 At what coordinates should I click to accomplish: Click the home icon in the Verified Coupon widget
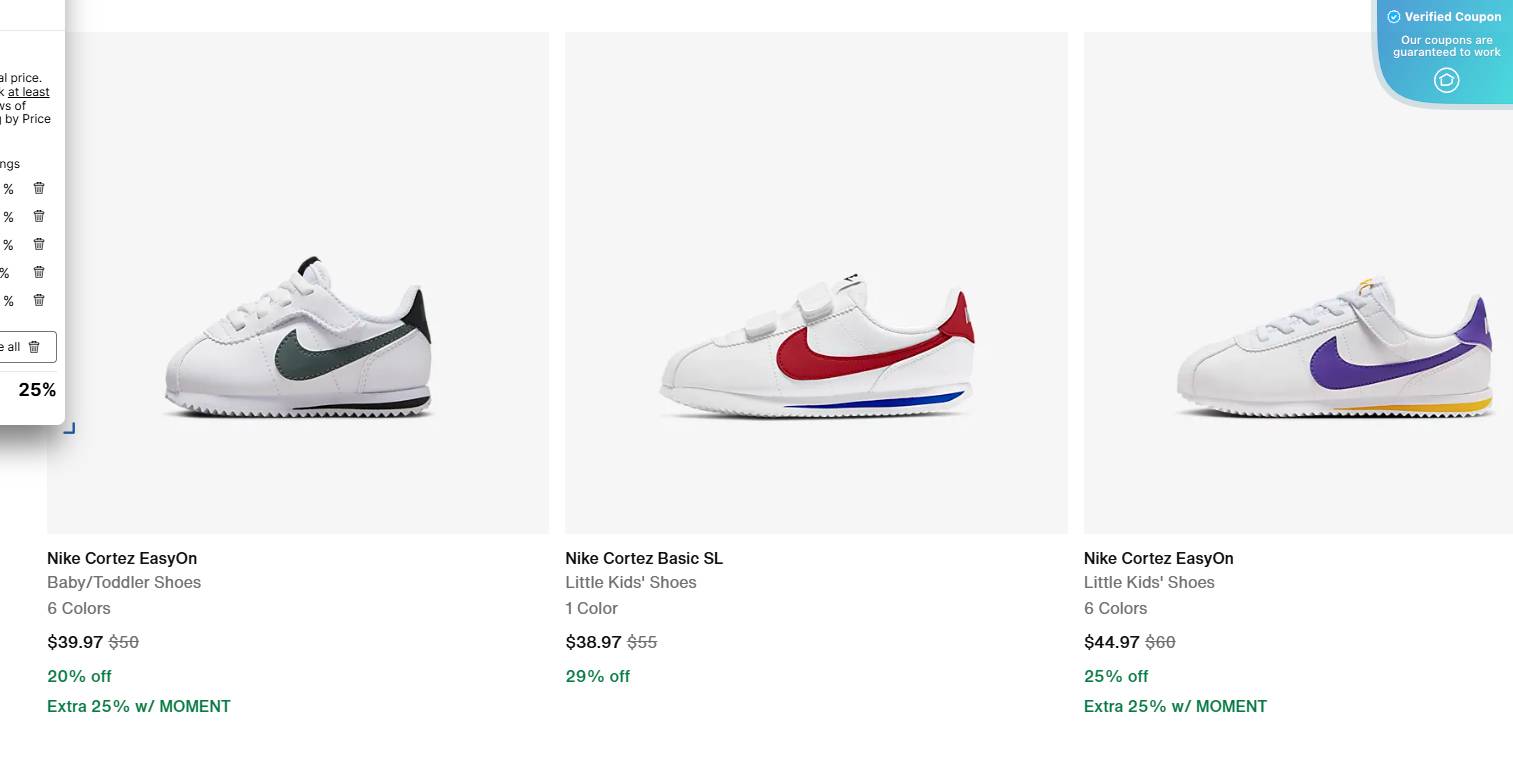[1446, 80]
